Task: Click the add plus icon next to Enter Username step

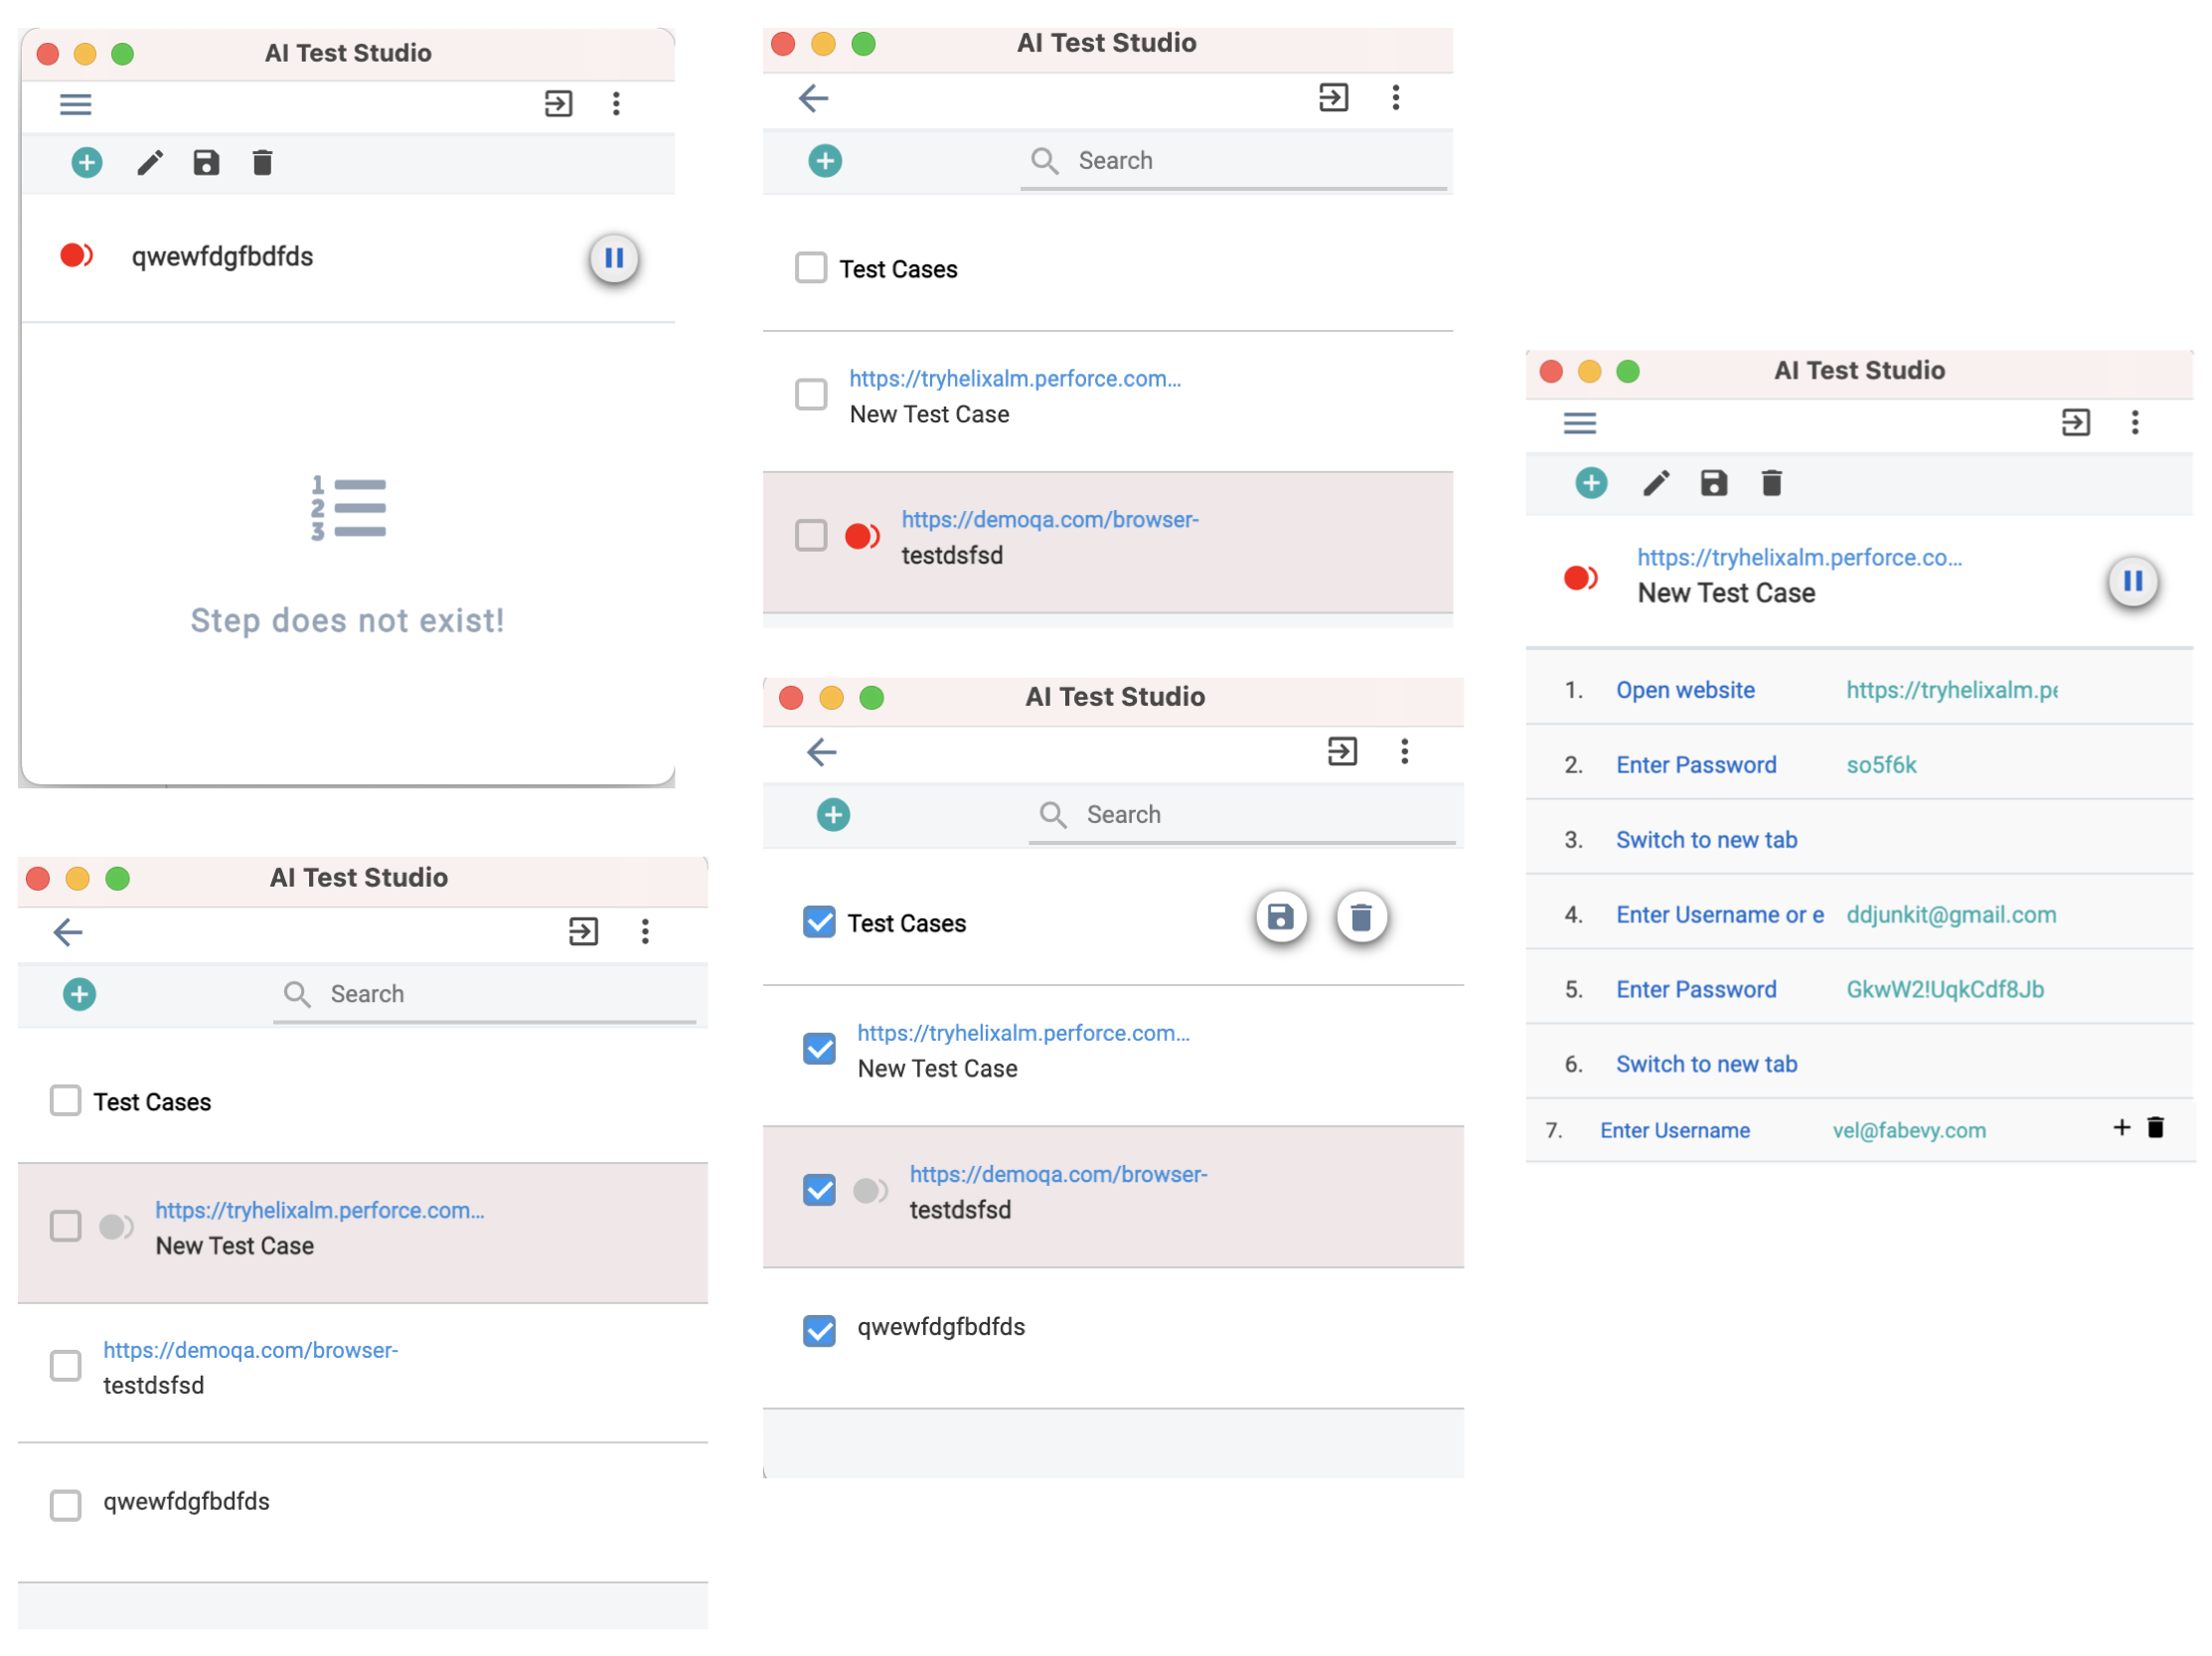Action: pyautogui.click(x=2122, y=1128)
